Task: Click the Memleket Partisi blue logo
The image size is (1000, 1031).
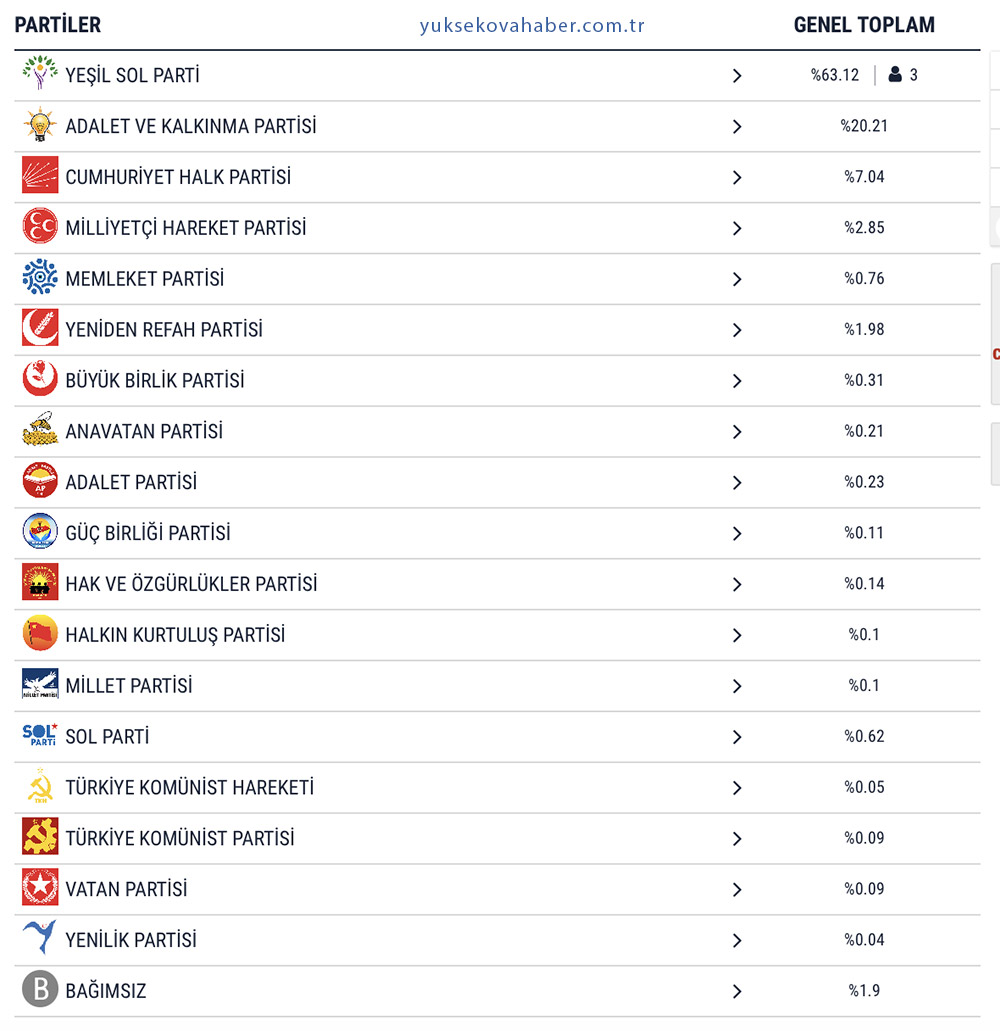Action: coord(40,278)
